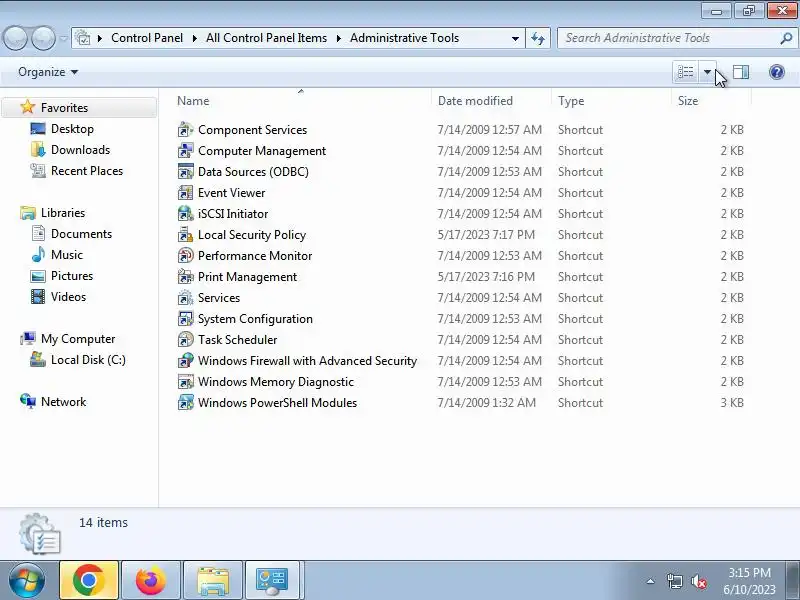Click the Back navigation button

coord(15,38)
